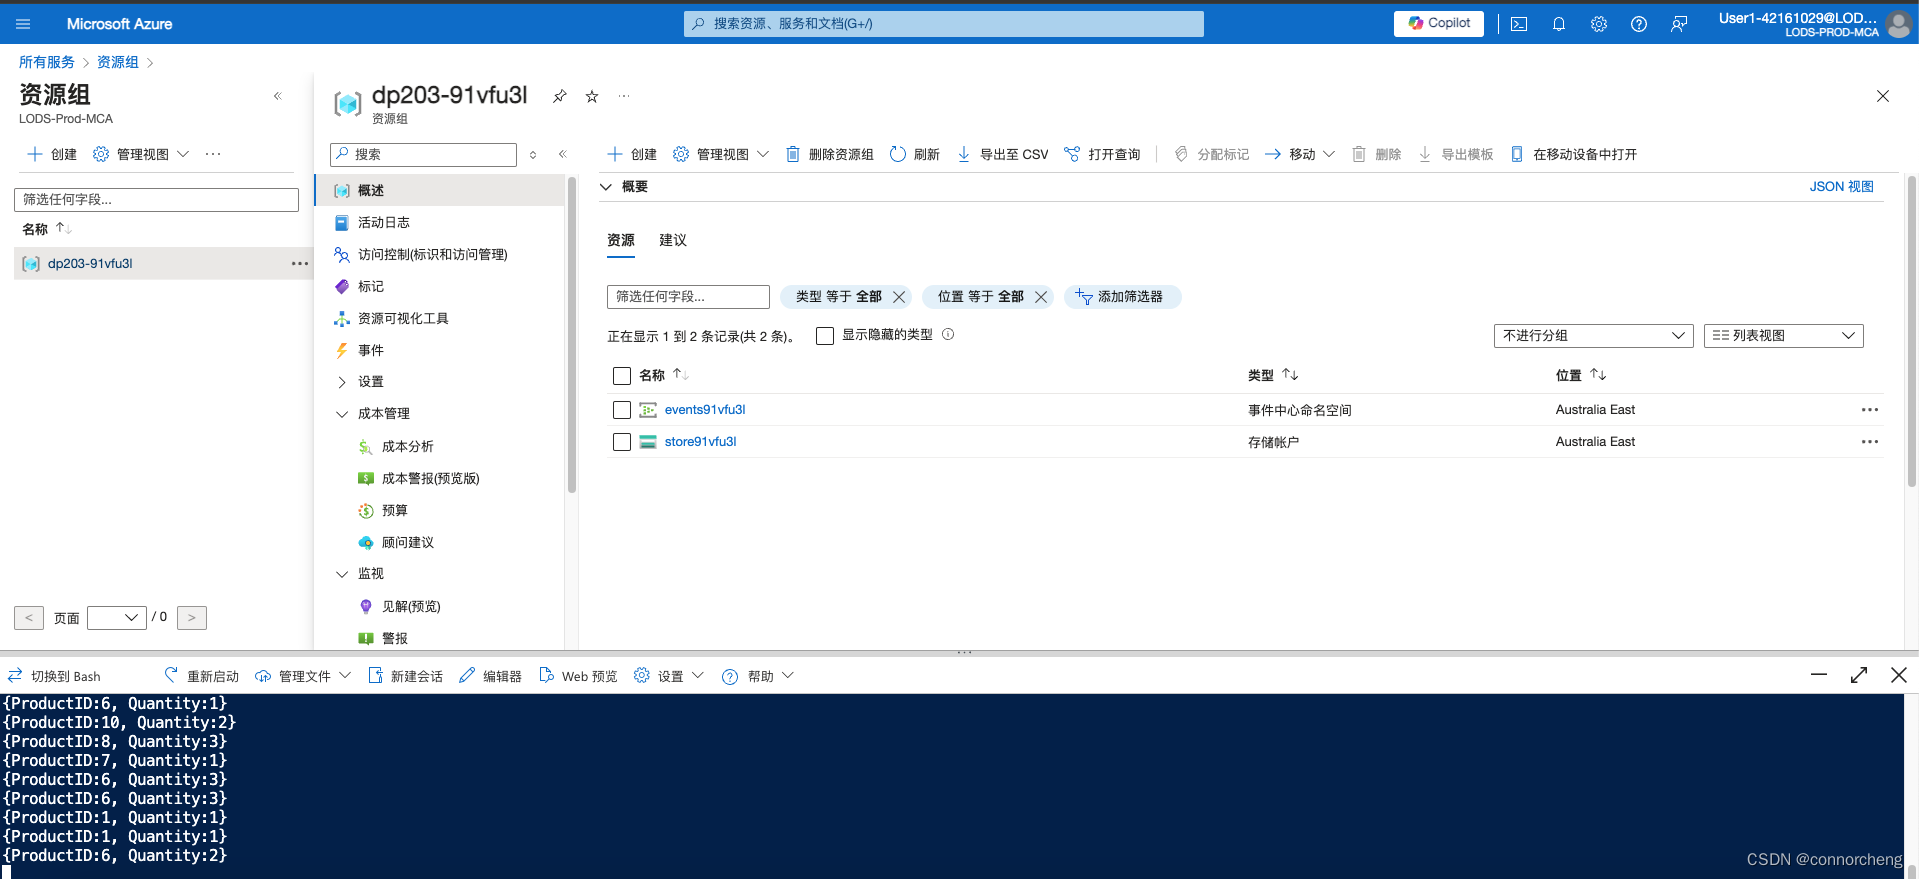Viewport: 1919px width, 879px height.
Task: Open JSON view (JSON 视图) link
Action: coord(1841,187)
